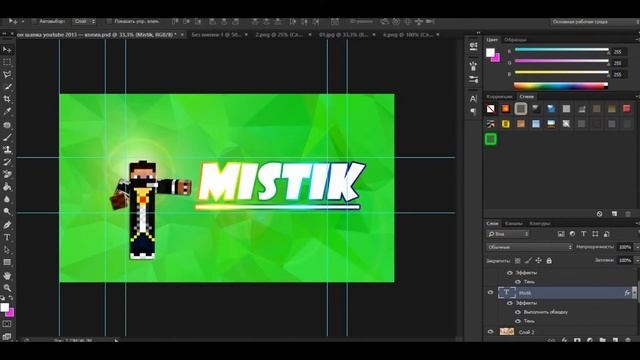The image size is (640, 360).
Task: Open the opacity percentage dropdown arrow
Action: pyautogui.click(x=637, y=247)
